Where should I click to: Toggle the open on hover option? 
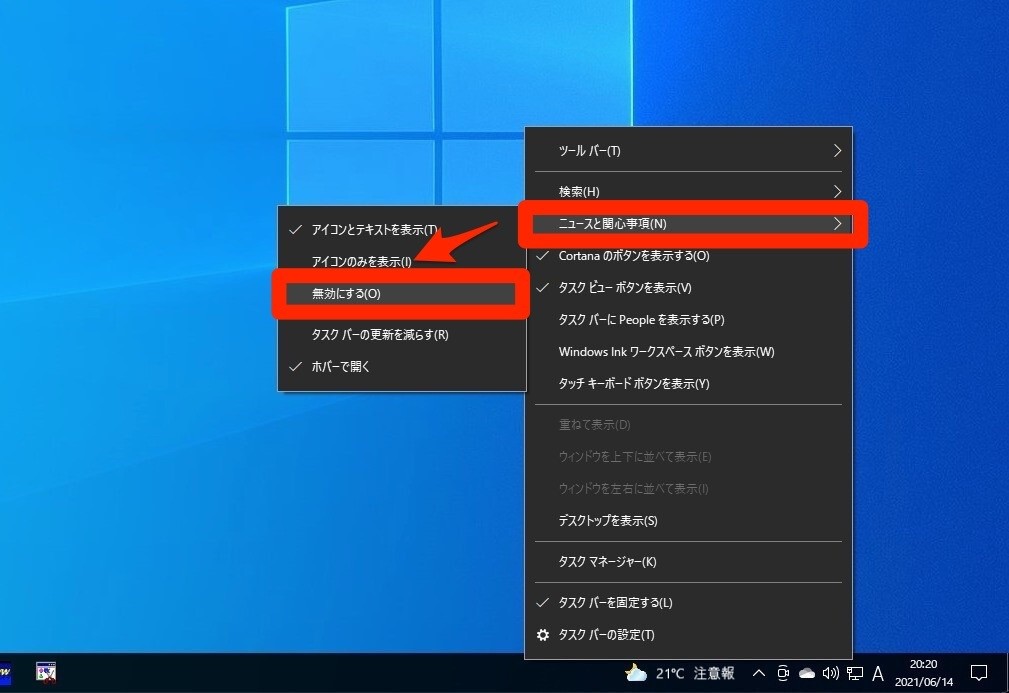tap(341, 367)
